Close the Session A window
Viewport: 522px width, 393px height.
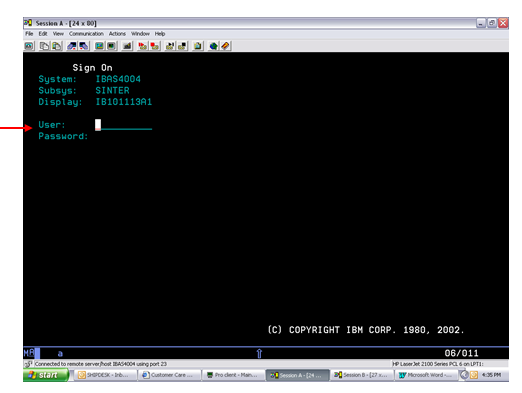point(503,23)
